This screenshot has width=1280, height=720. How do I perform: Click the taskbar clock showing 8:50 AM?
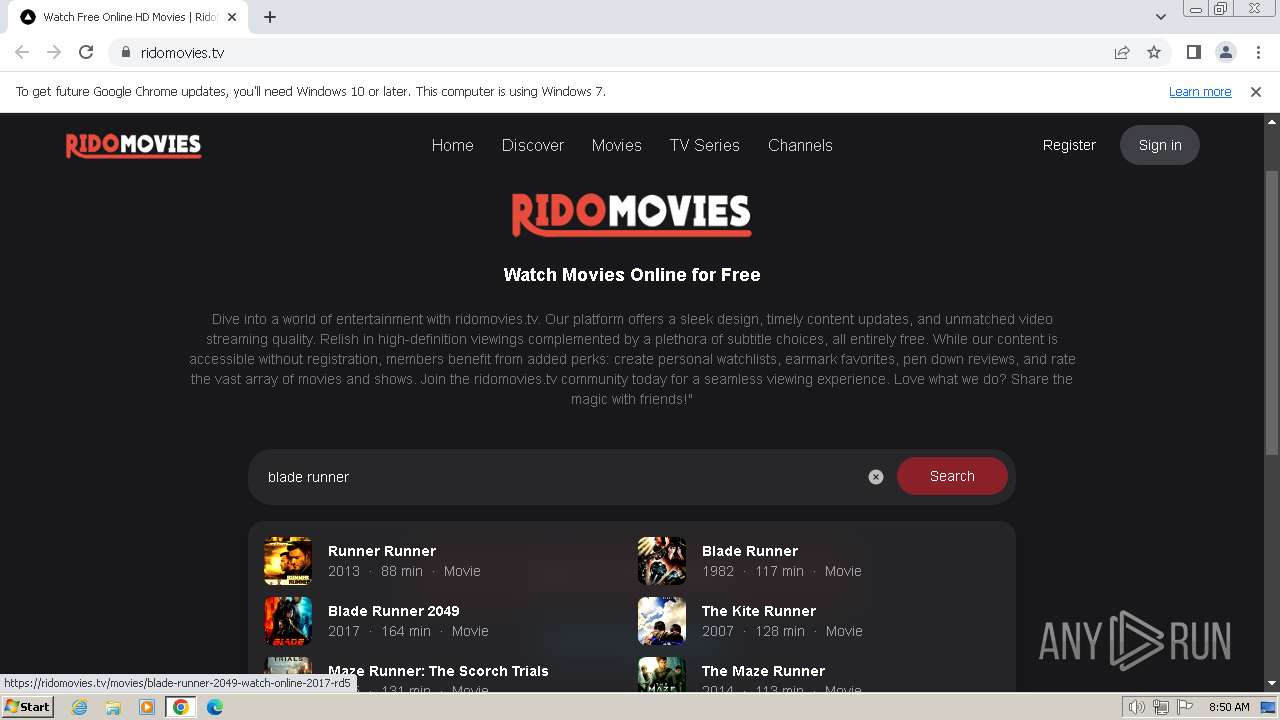(x=1229, y=707)
